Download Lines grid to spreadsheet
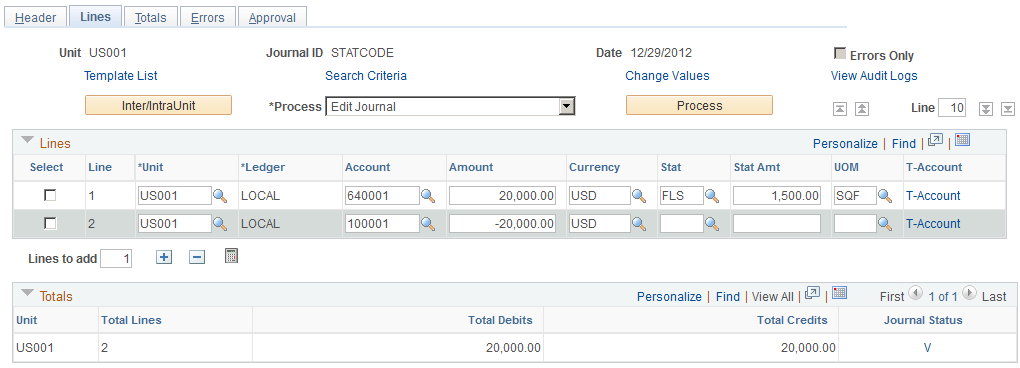Image resolution: width=1020 pixels, height=368 pixels. (963, 140)
